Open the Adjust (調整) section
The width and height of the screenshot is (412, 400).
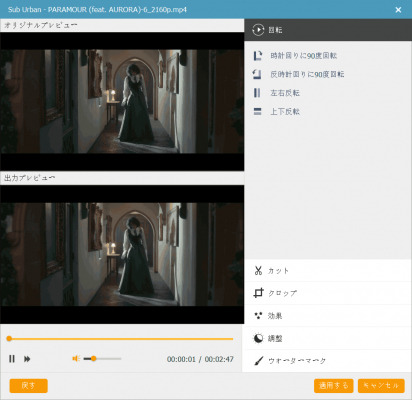click(328, 338)
